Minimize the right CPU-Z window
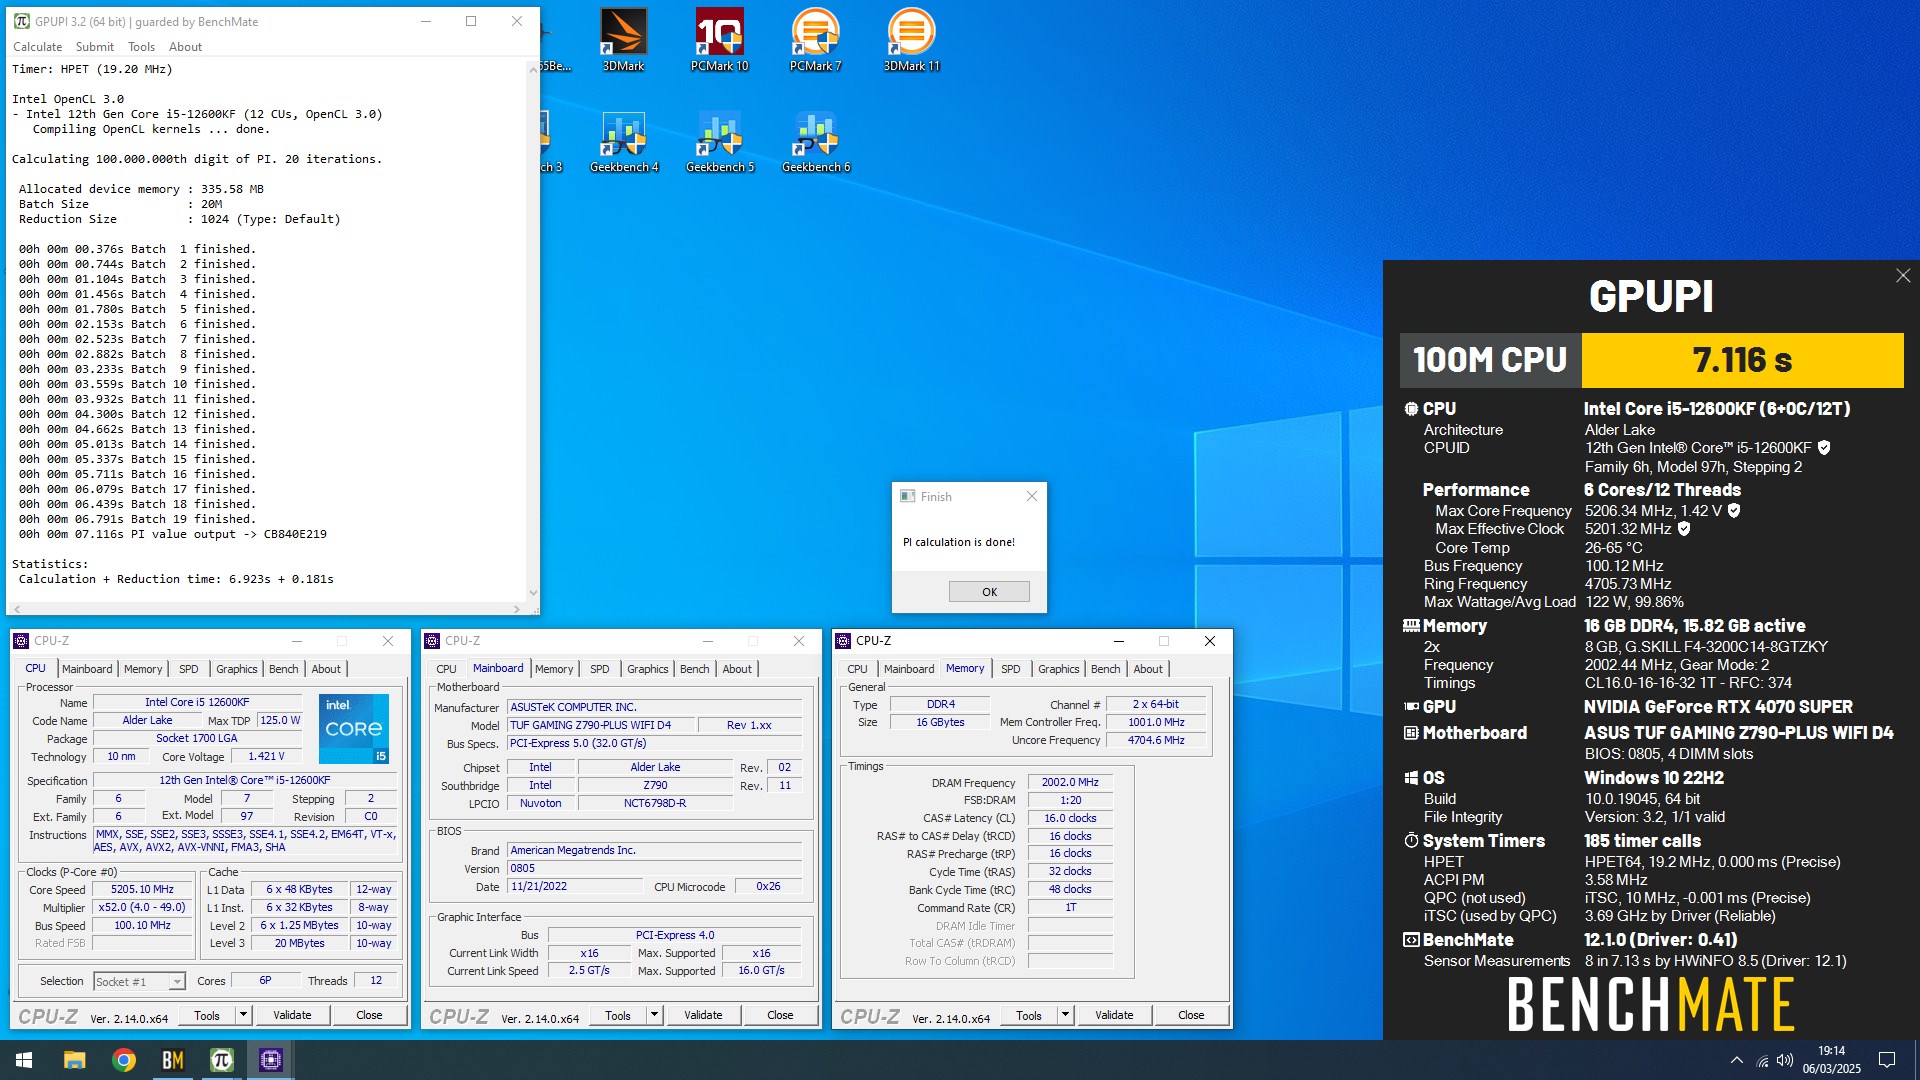Image resolution: width=1920 pixels, height=1080 pixels. click(x=1118, y=641)
